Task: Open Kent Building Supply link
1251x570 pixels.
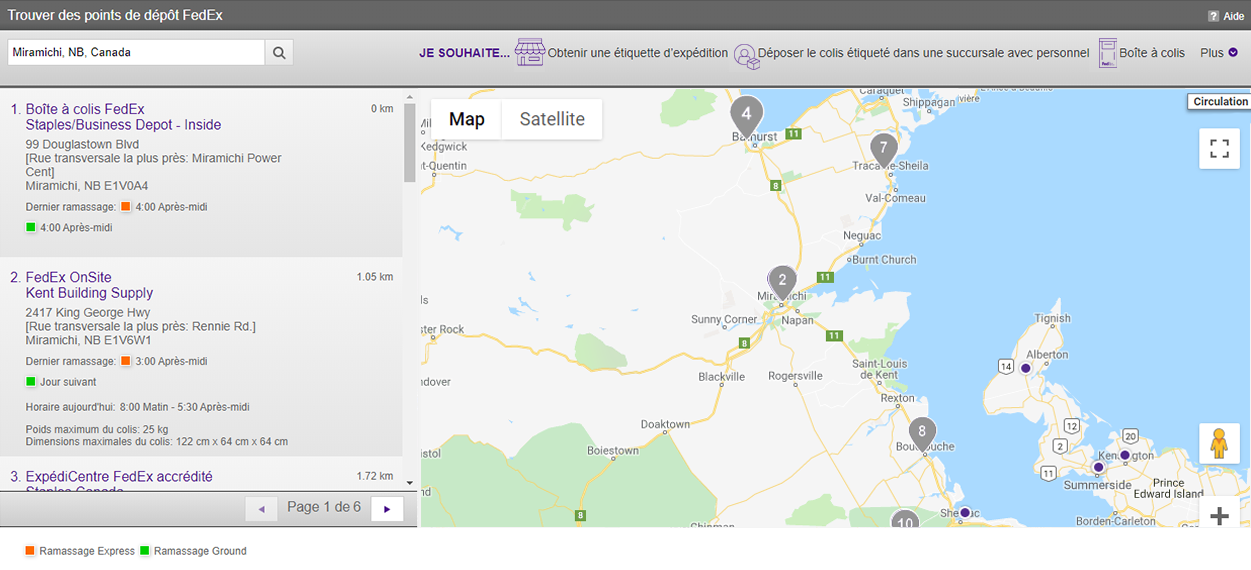Action: pos(90,293)
